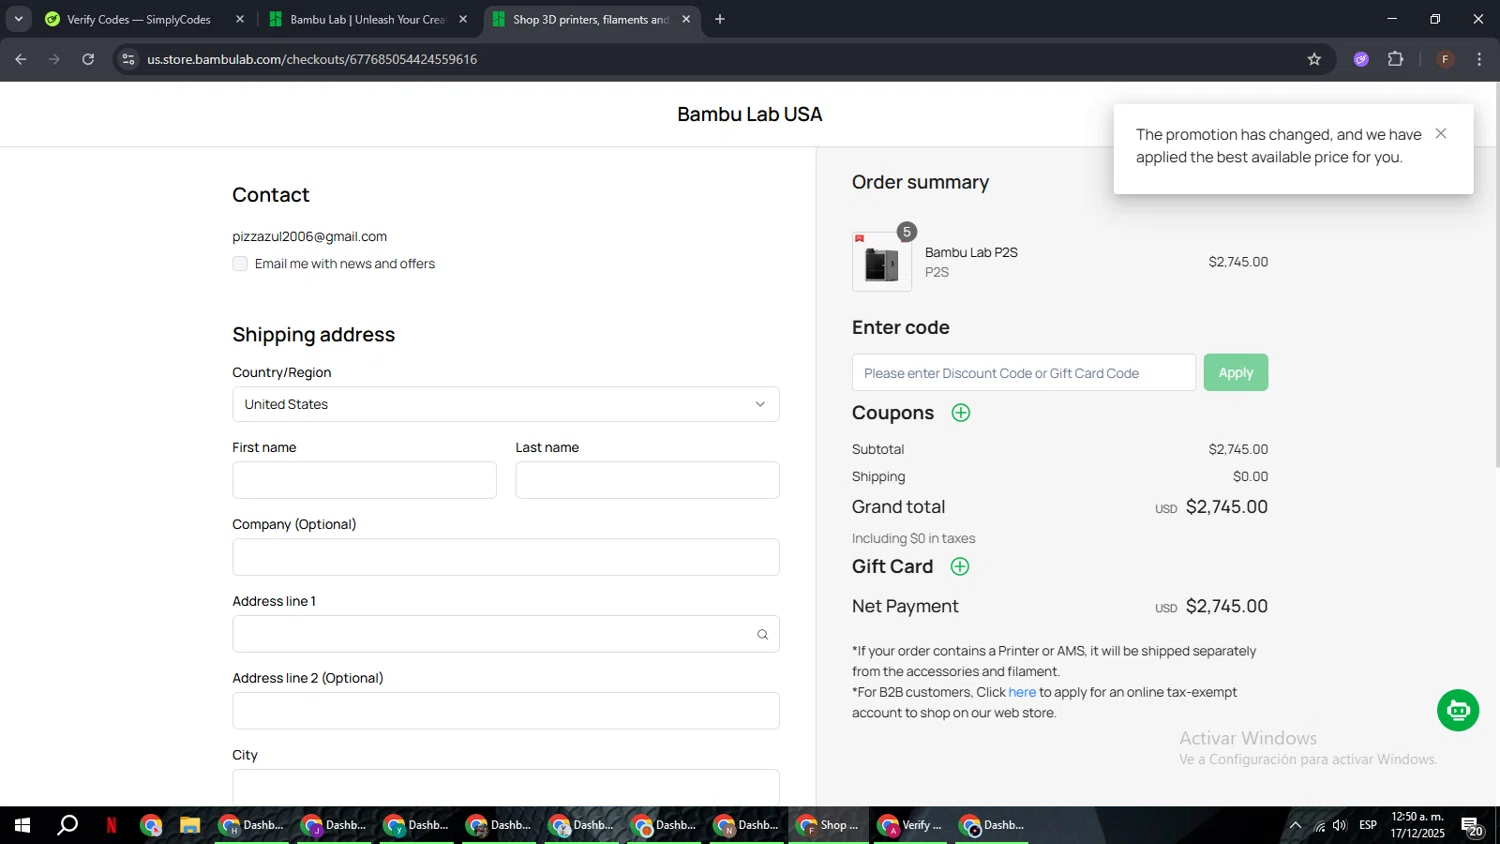View site information icon in address bar
Image resolution: width=1500 pixels, height=844 pixels.
point(128,59)
